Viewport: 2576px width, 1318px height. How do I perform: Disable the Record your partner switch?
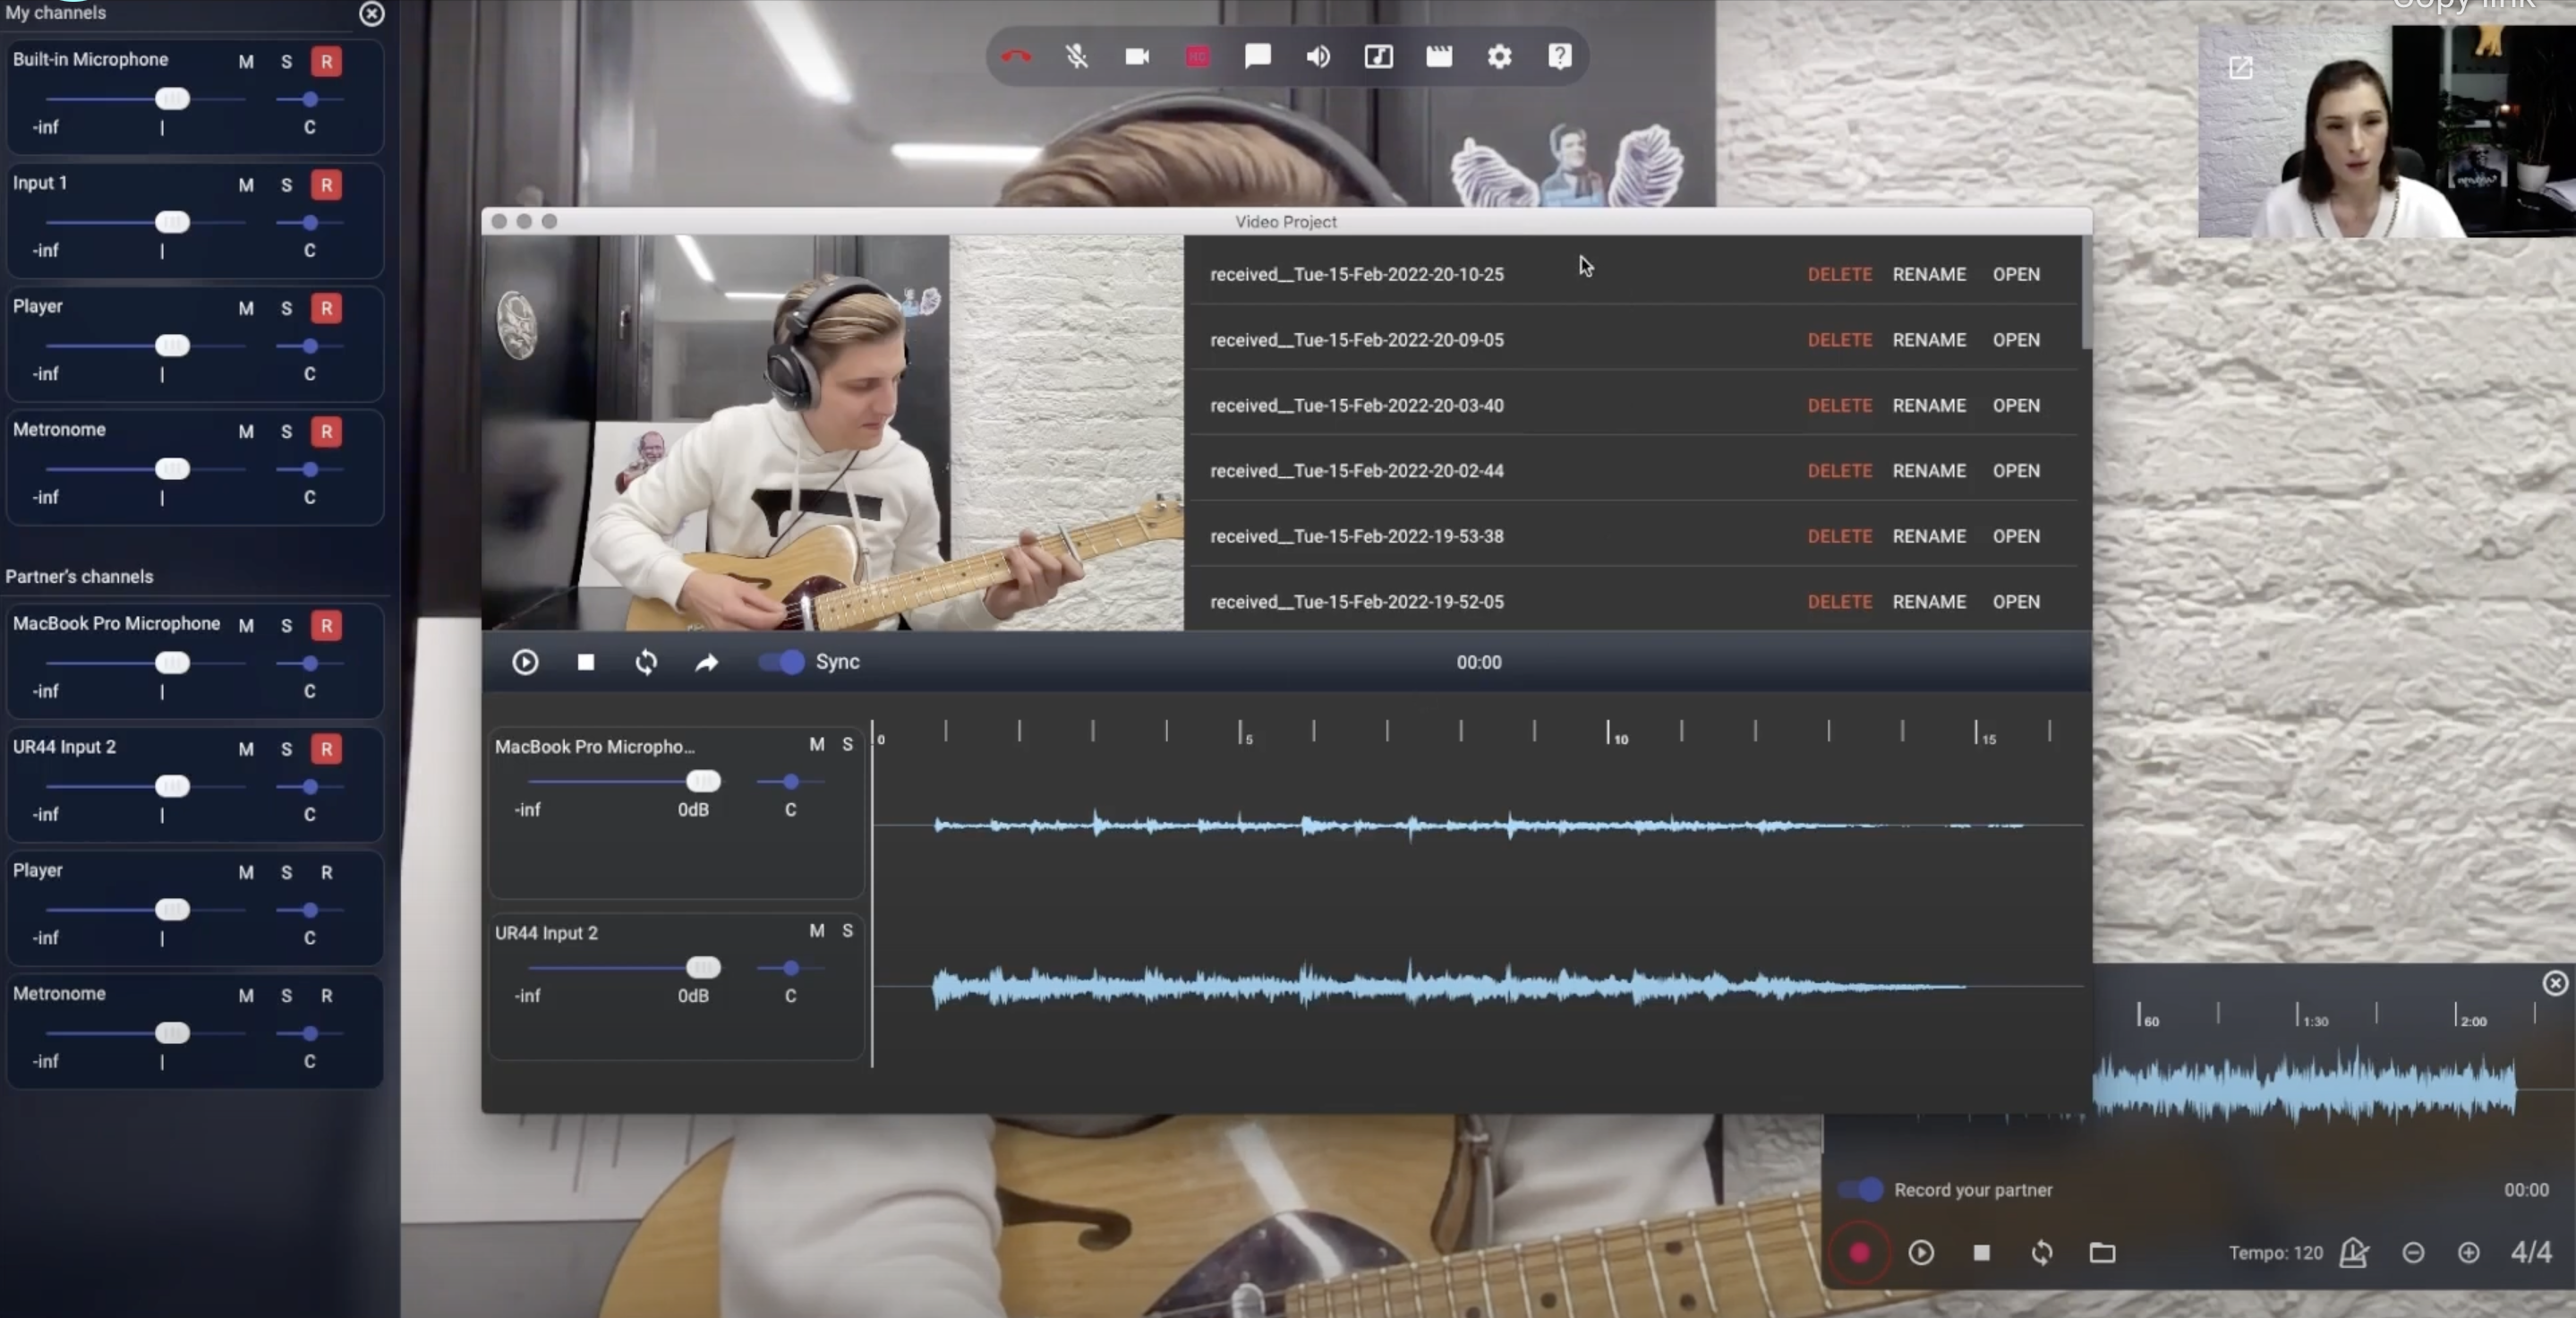coord(1861,1190)
